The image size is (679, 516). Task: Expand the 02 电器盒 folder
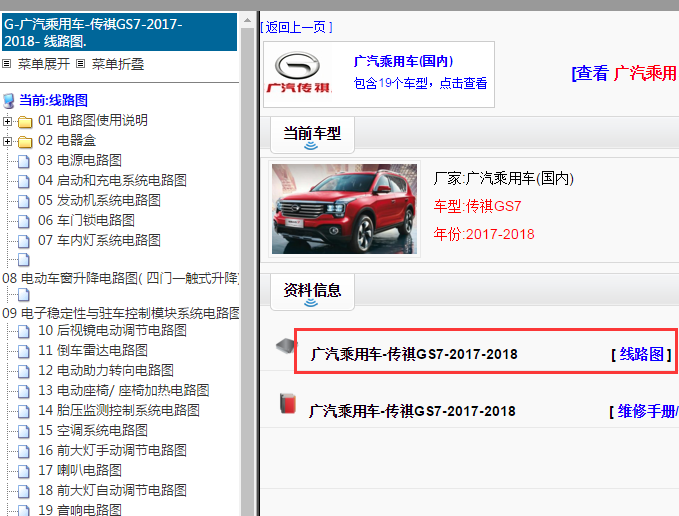(x=7, y=141)
